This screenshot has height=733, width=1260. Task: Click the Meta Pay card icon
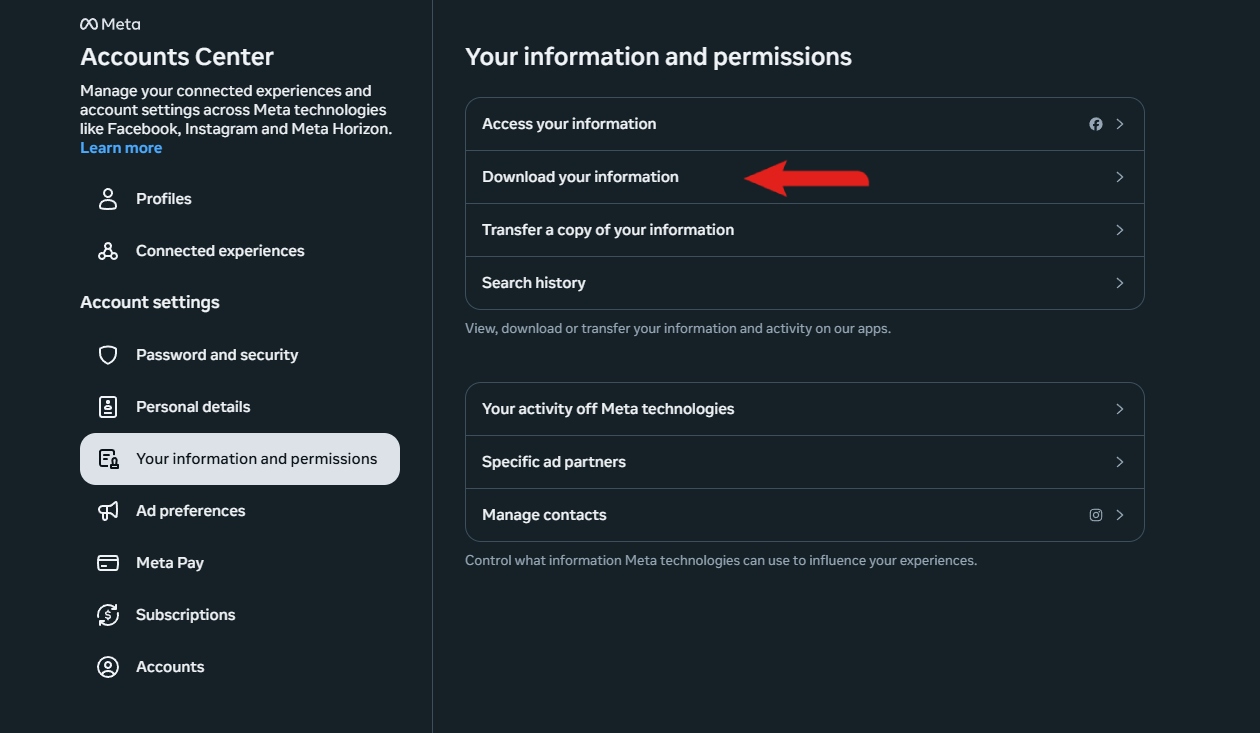tap(108, 563)
